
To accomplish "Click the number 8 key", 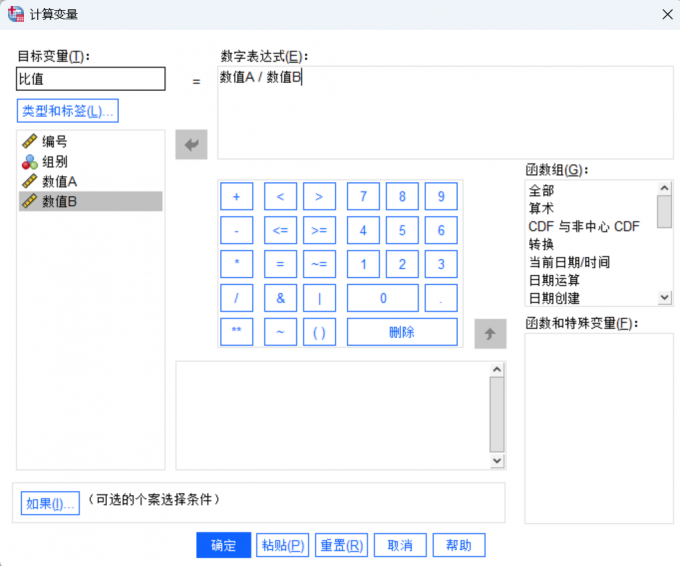I will 402,196.
